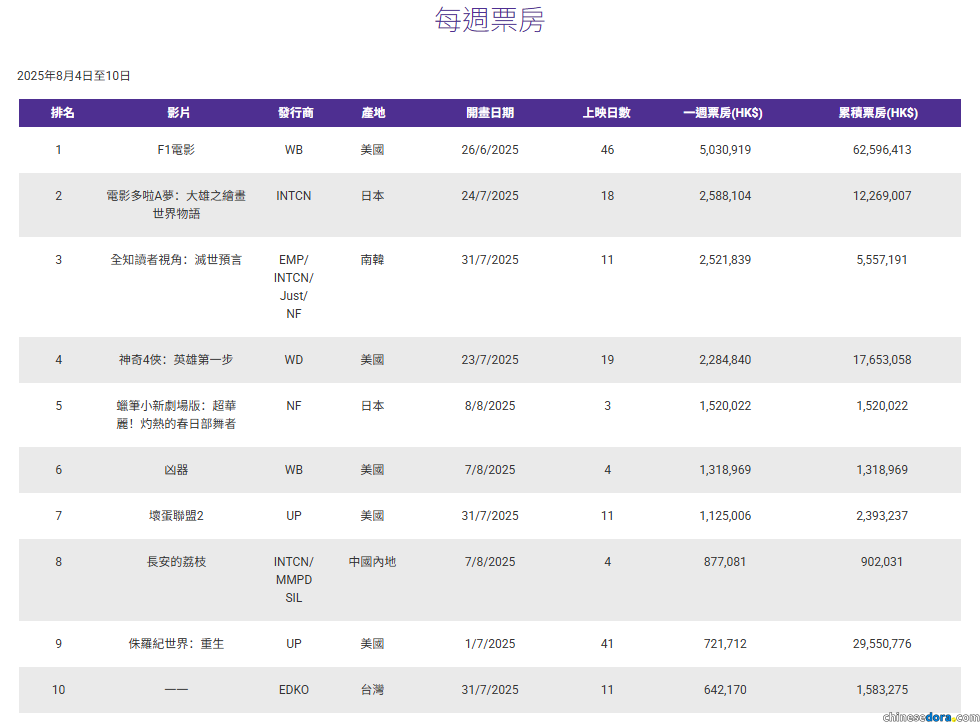Click the date range 2025年8月4日至10日
The width and height of the screenshot is (980, 724).
point(74,76)
